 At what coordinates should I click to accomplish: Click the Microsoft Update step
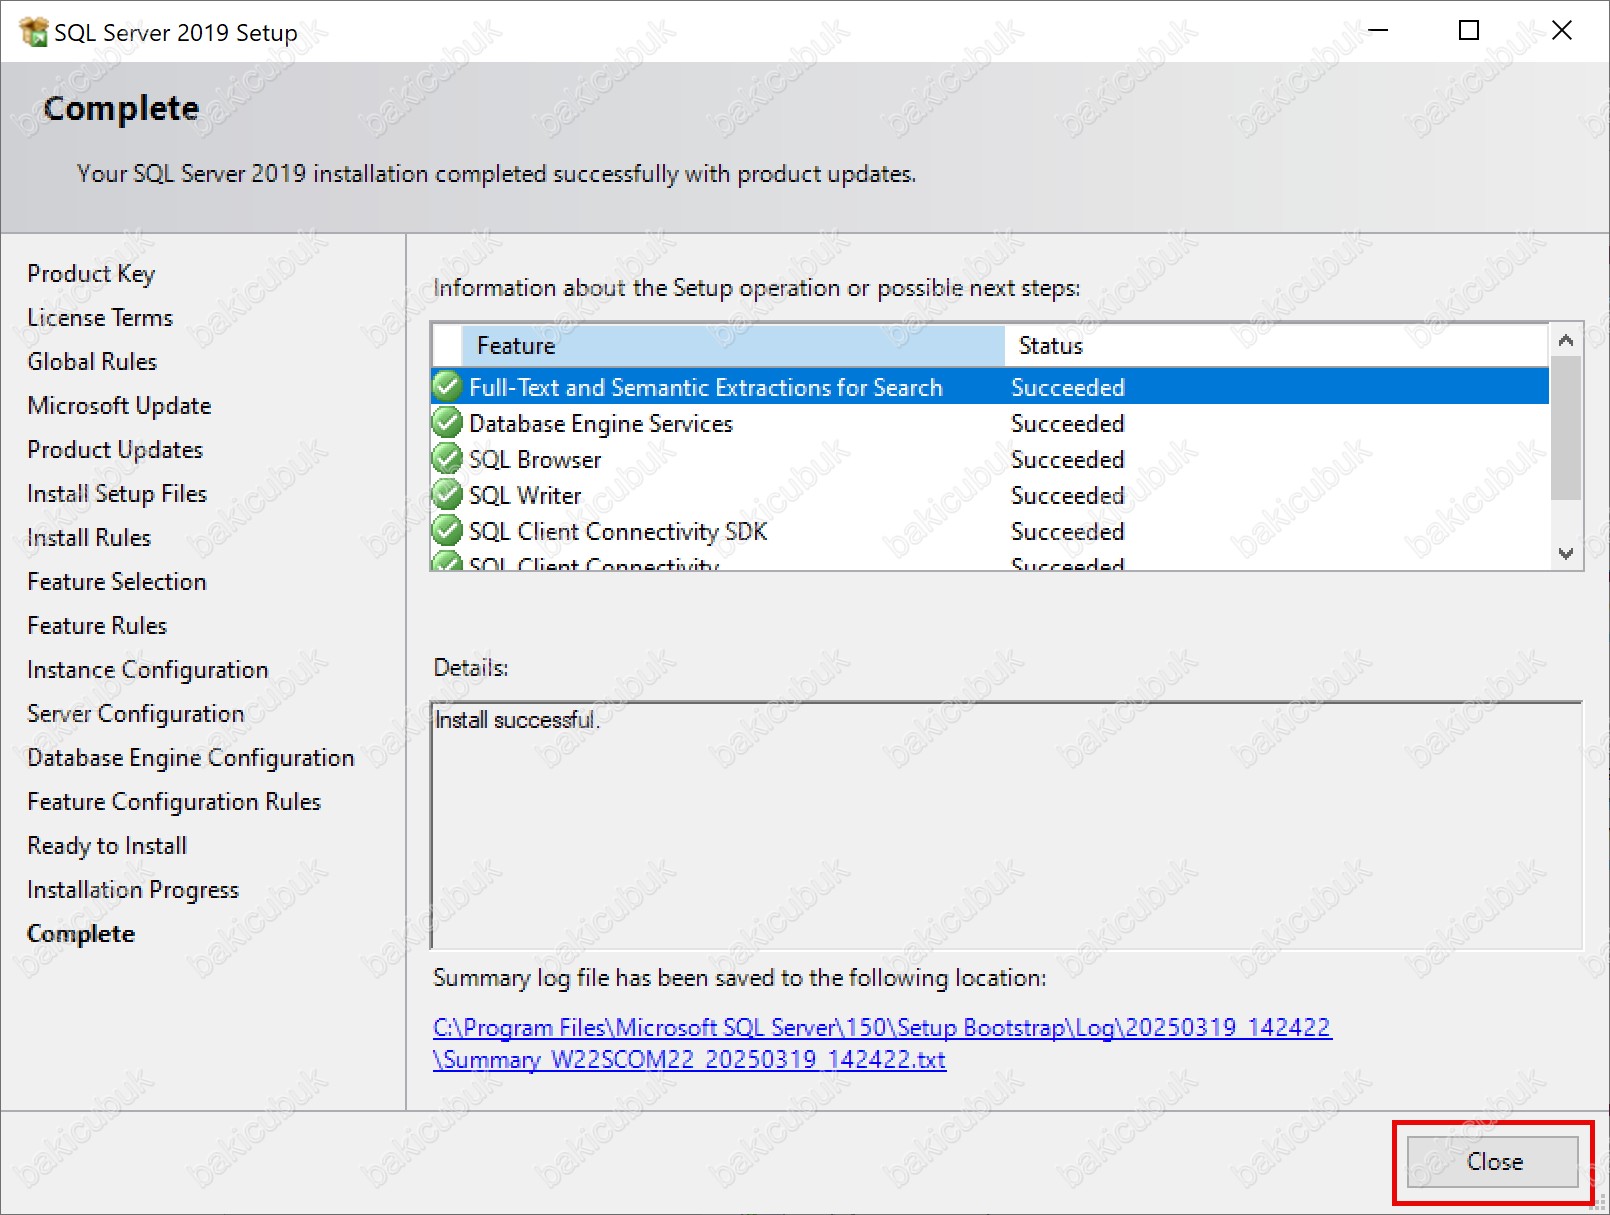pos(119,406)
